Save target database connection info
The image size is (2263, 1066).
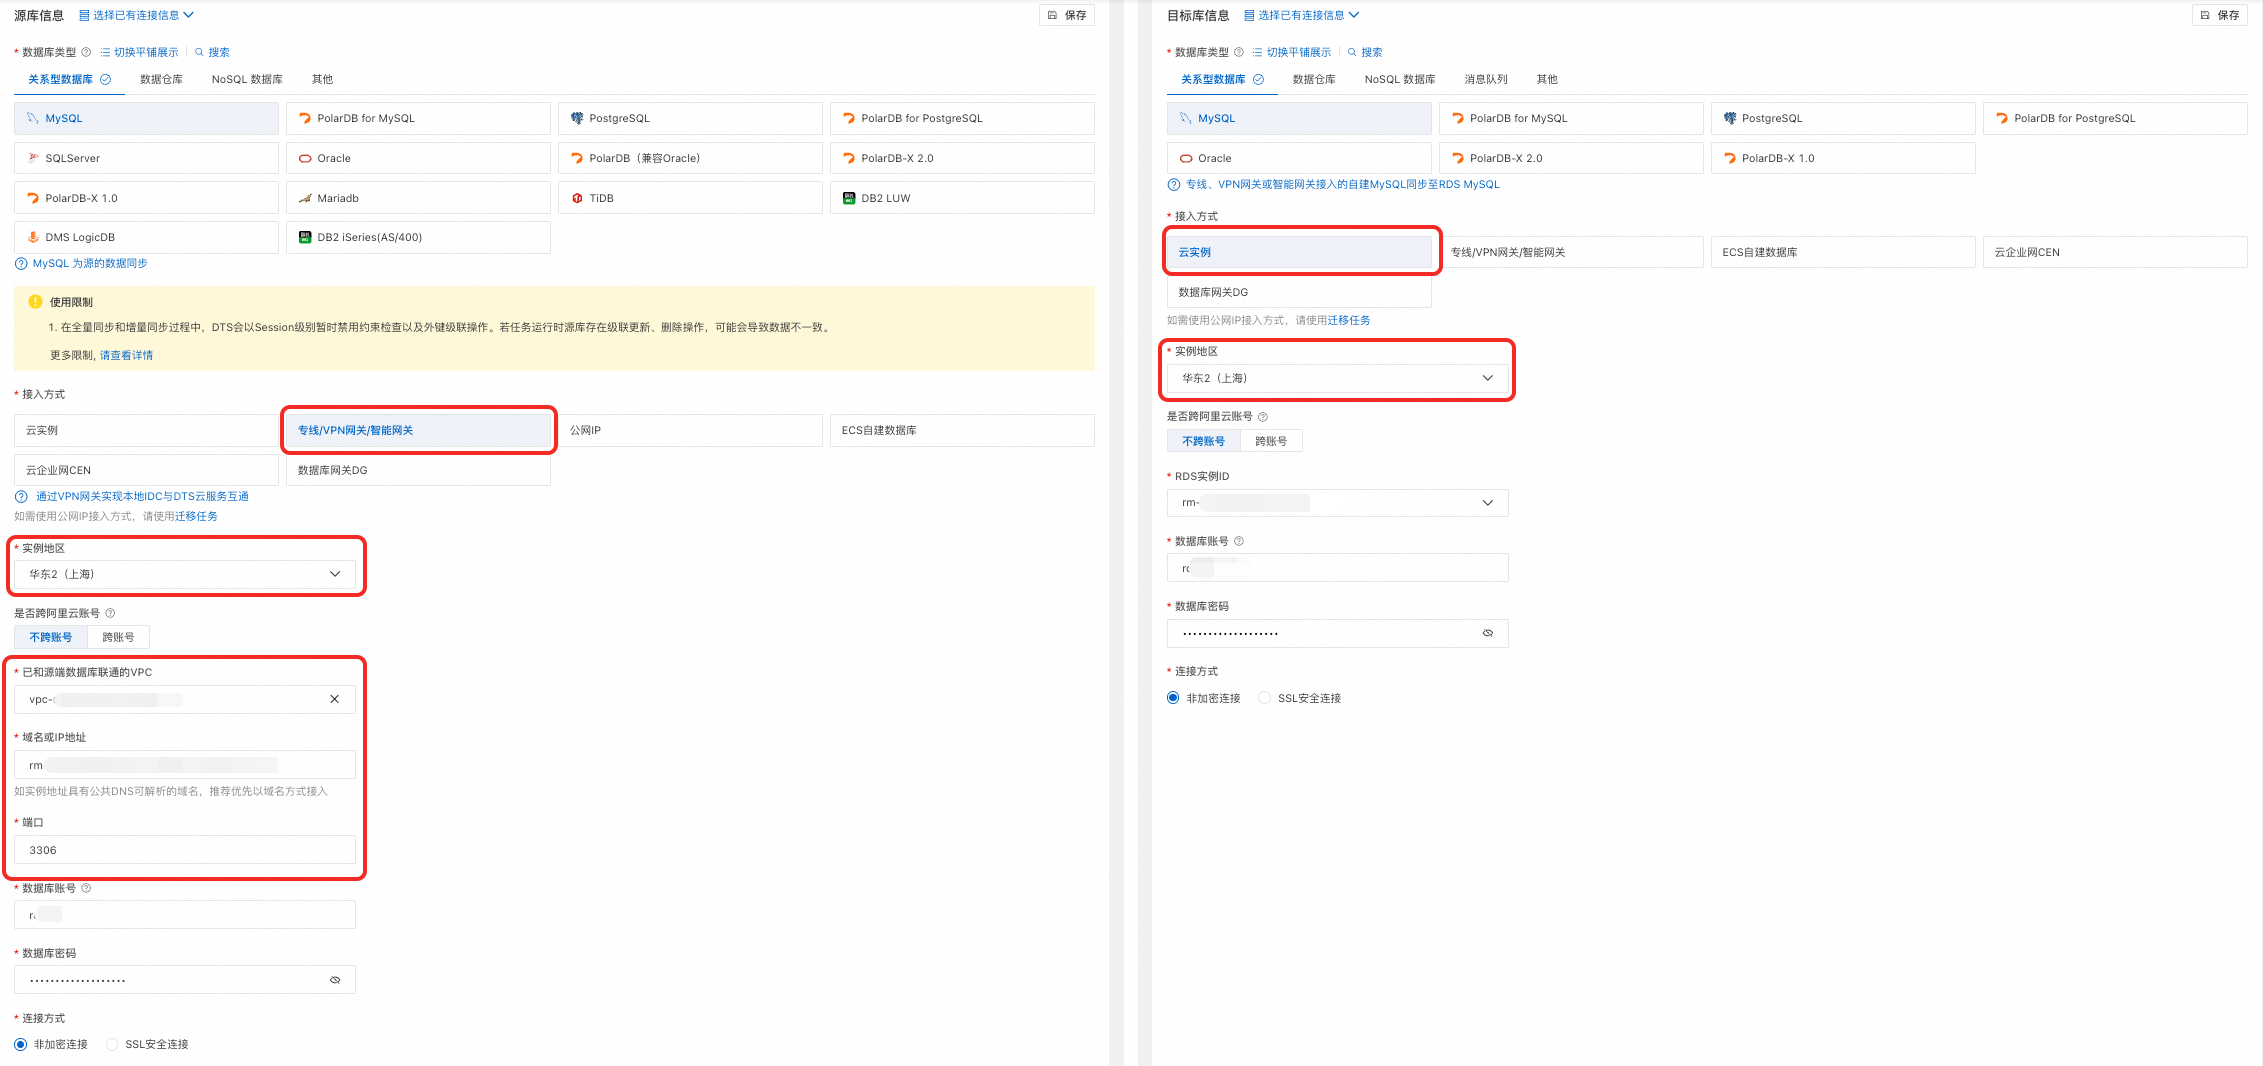tap(2220, 15)
